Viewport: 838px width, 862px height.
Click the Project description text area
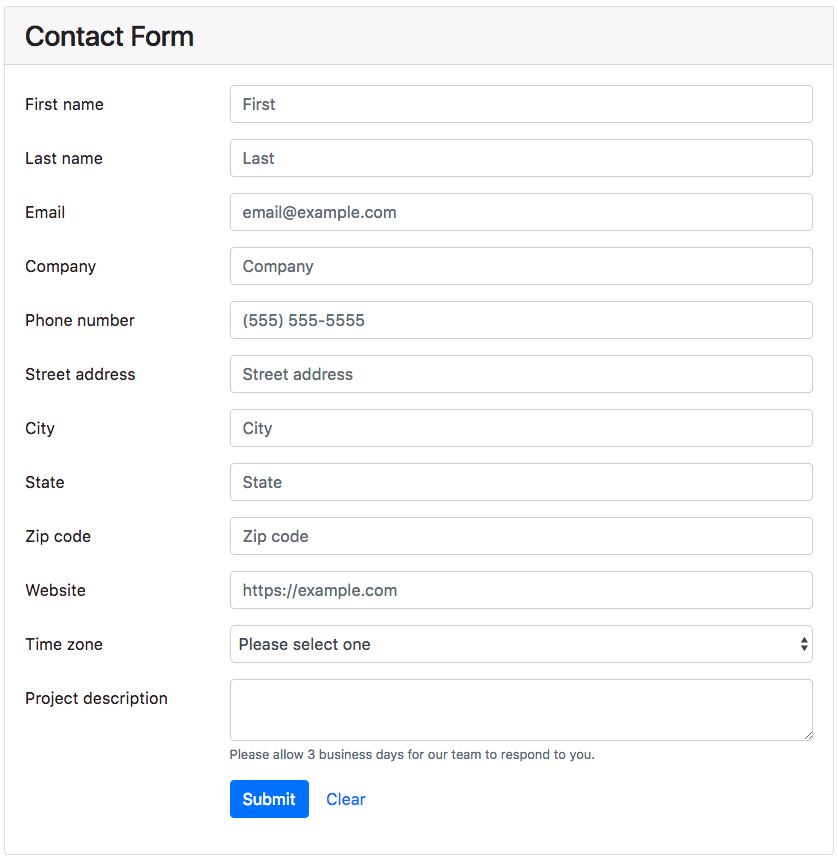pos(521,710)
